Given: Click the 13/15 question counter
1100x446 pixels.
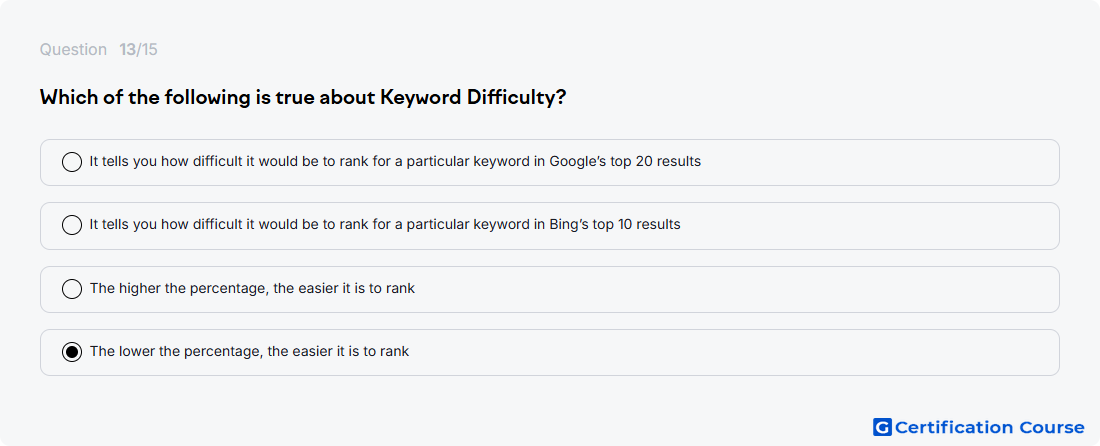Looking at the screenshot, I should point(138,50).
